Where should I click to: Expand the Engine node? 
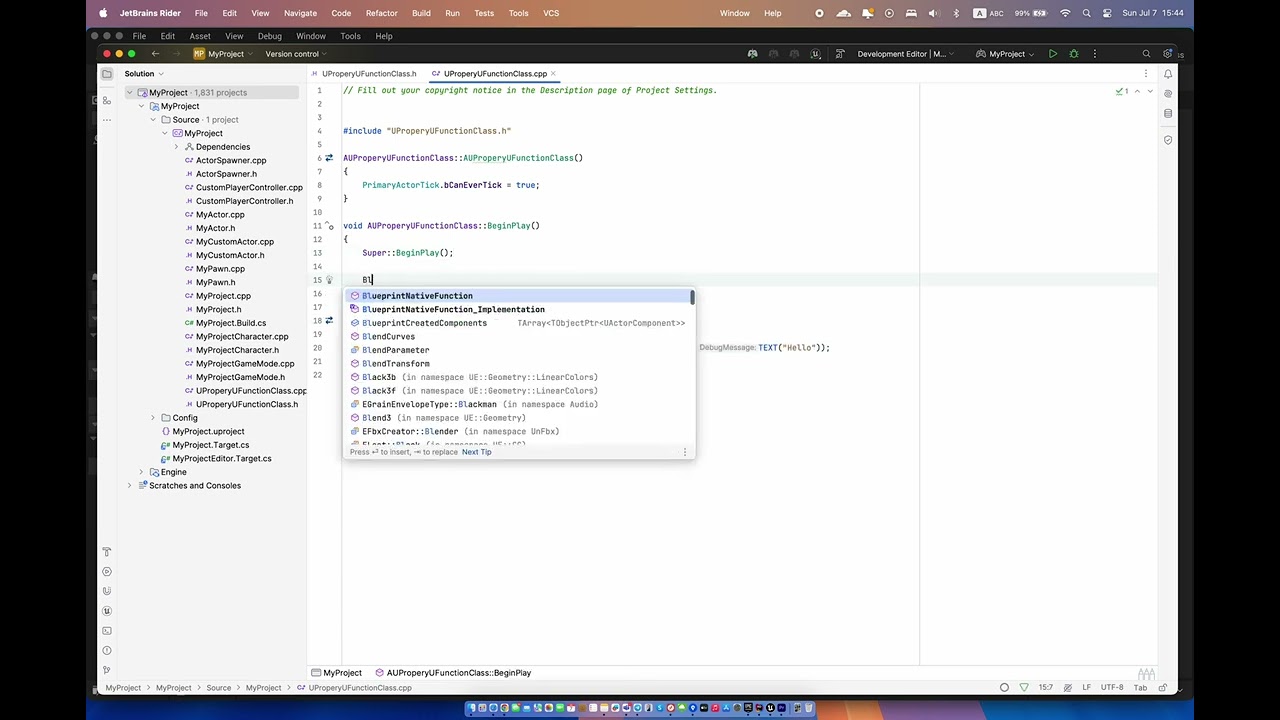[x=141, y=472]
